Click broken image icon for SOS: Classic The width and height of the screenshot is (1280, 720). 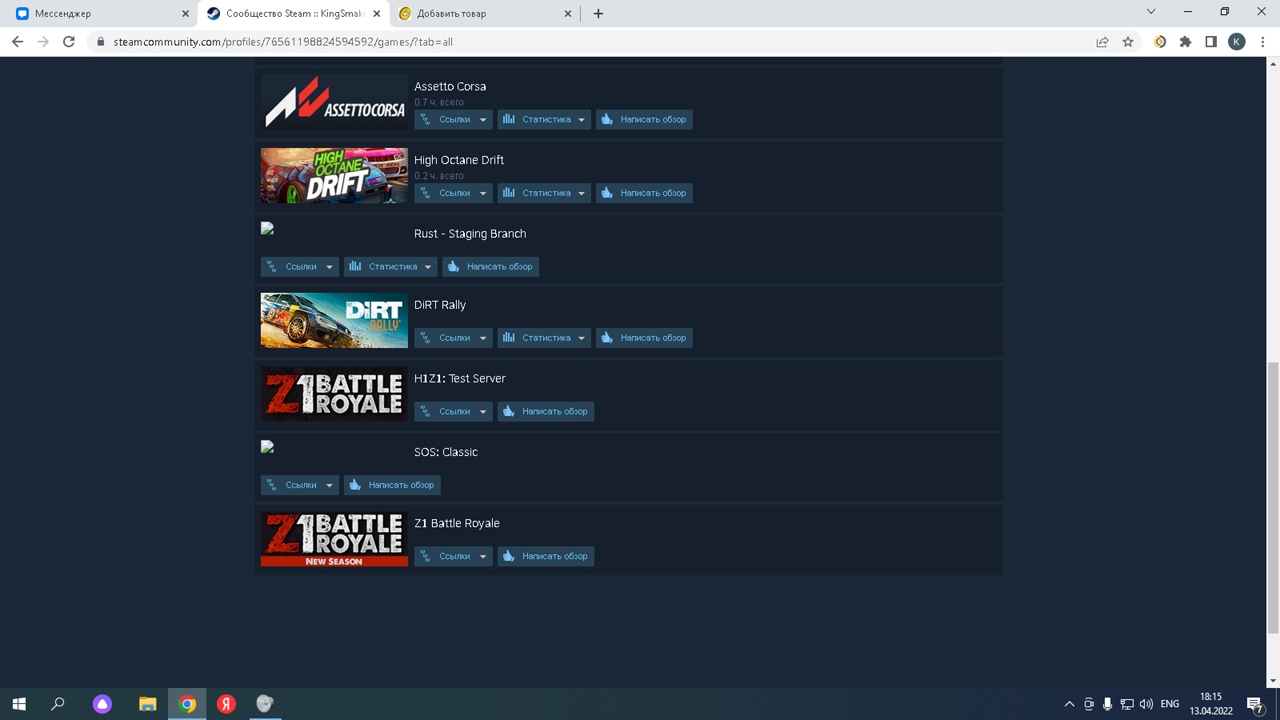[267, 447]
